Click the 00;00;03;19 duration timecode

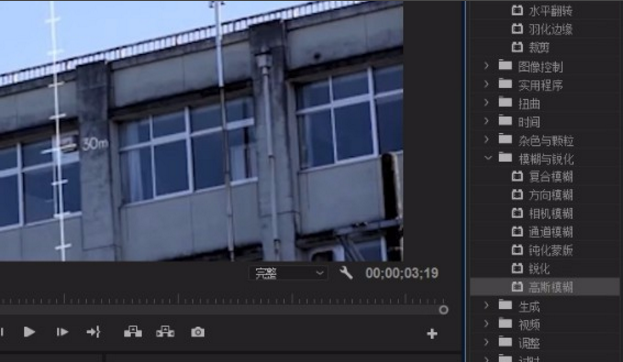pyautogui.click(x=402, y=273)
